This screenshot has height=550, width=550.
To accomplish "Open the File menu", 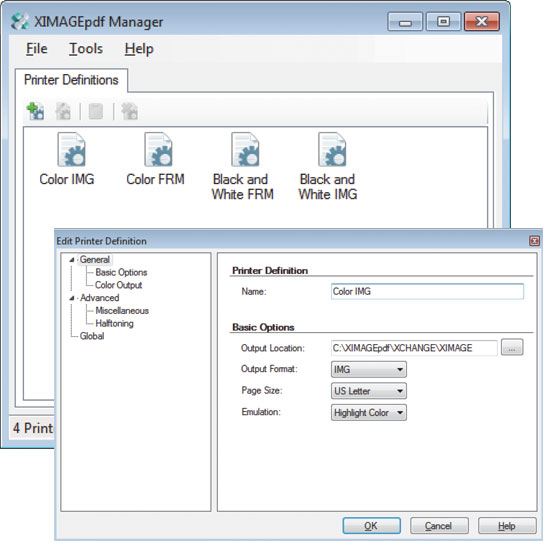I will pyautogui.click(x=36, y=49).
